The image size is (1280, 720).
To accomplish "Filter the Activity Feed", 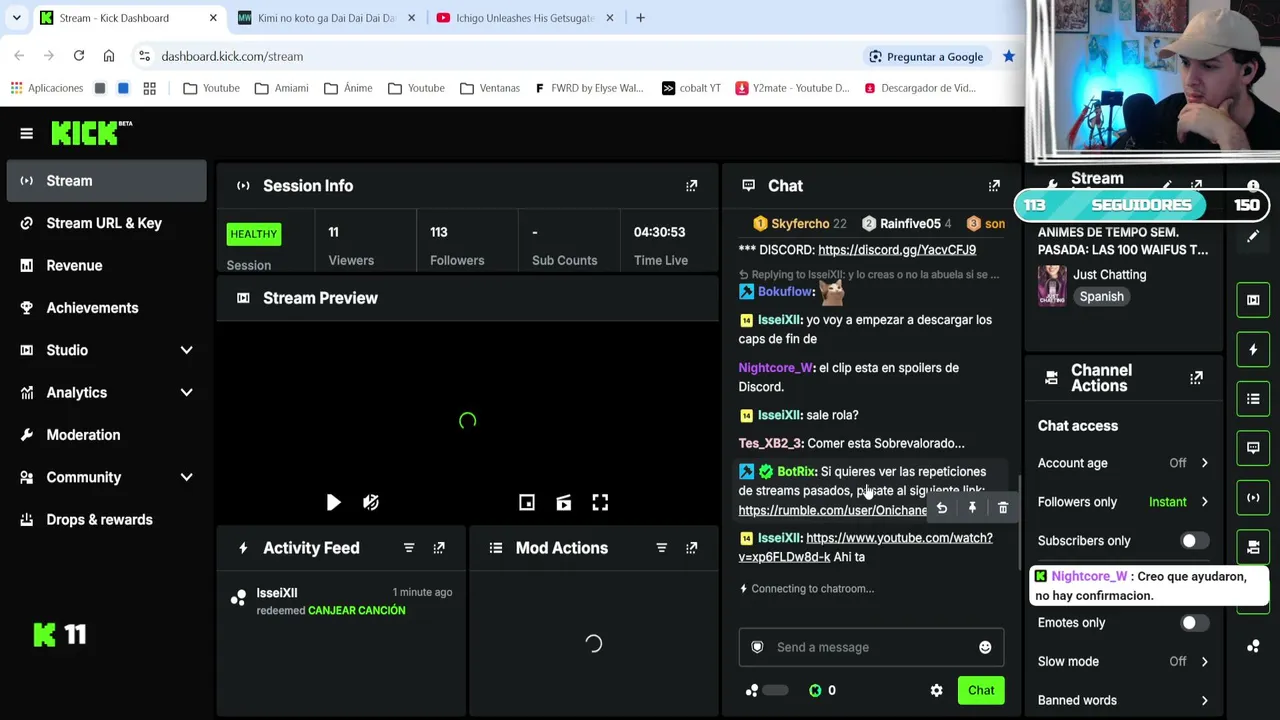I will [409, 548].
